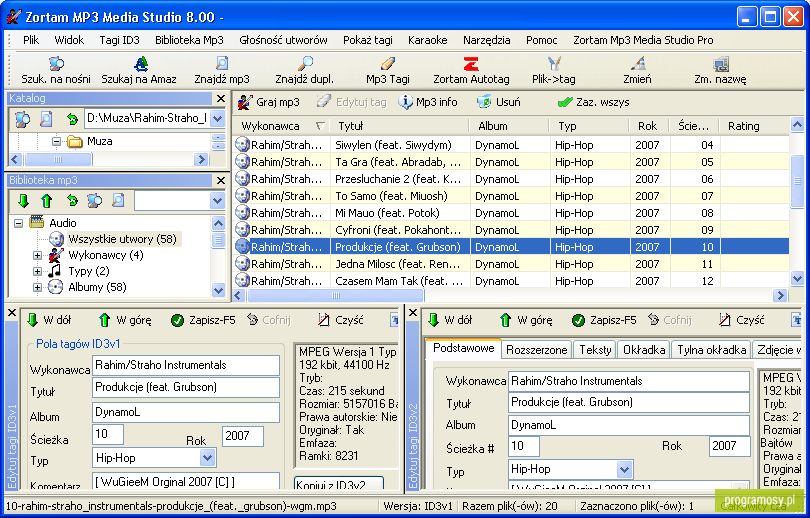This screenshot has height=518, width=810.
Task: Select the Siwylen (feat. Siwydym) track row
Action: coord(510,145)
